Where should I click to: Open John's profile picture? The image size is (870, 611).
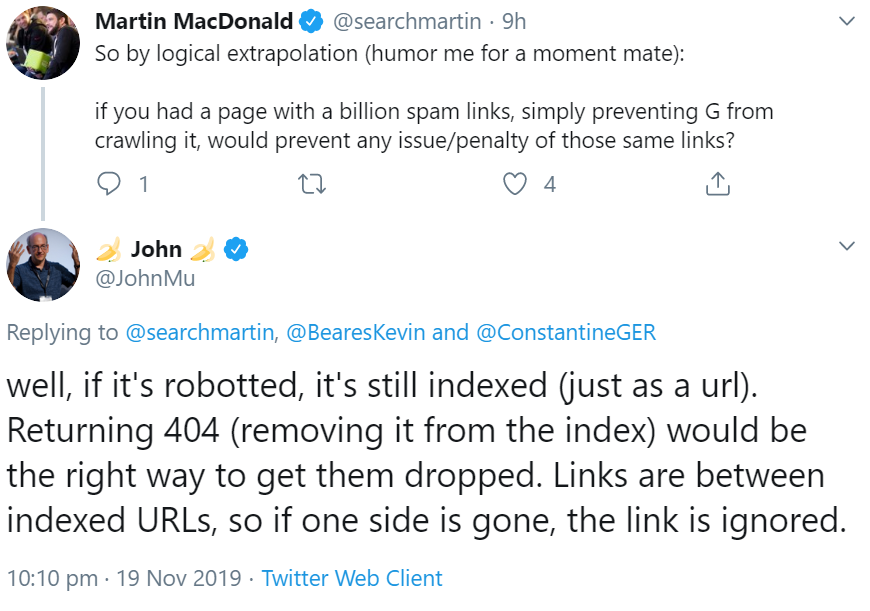point(43,263)
